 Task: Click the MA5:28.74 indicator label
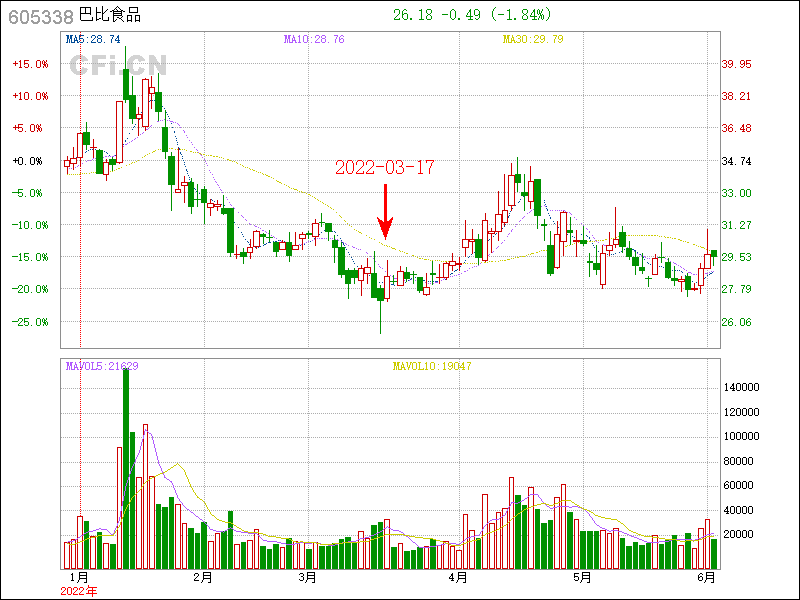(x=93, y=39)
